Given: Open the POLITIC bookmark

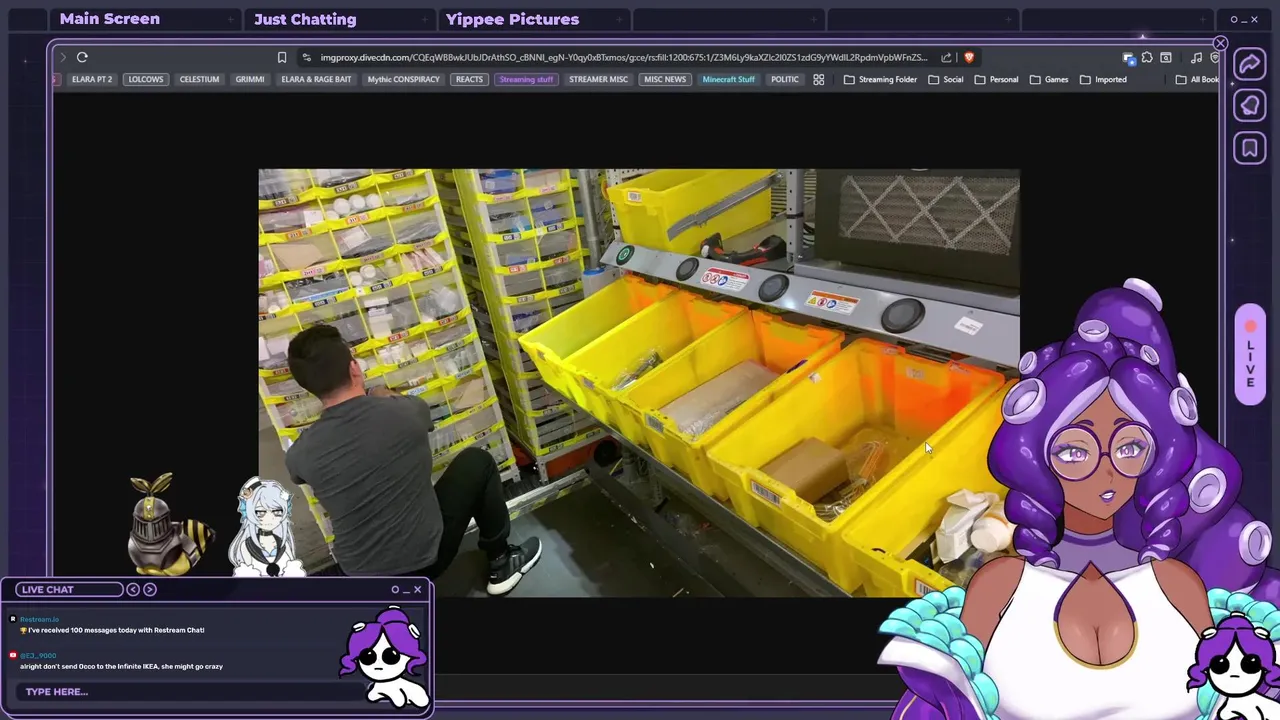Looking at the screenshot, I should (x=785, y=79).
